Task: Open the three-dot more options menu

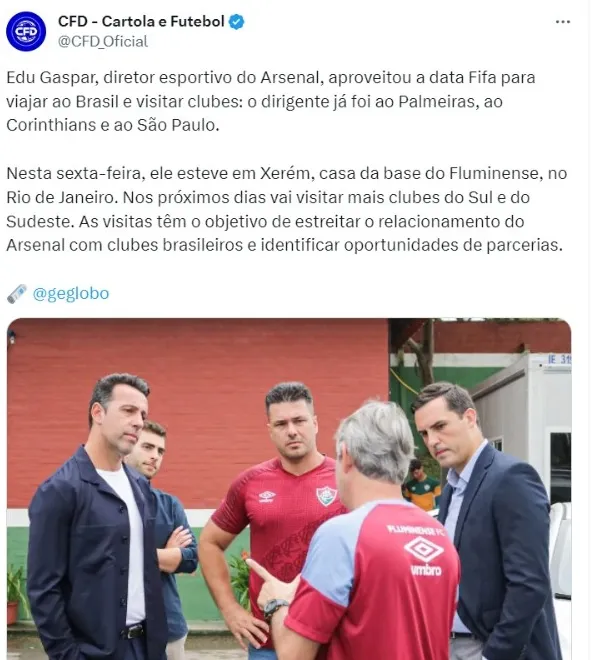Action: [x=563, y=22]
